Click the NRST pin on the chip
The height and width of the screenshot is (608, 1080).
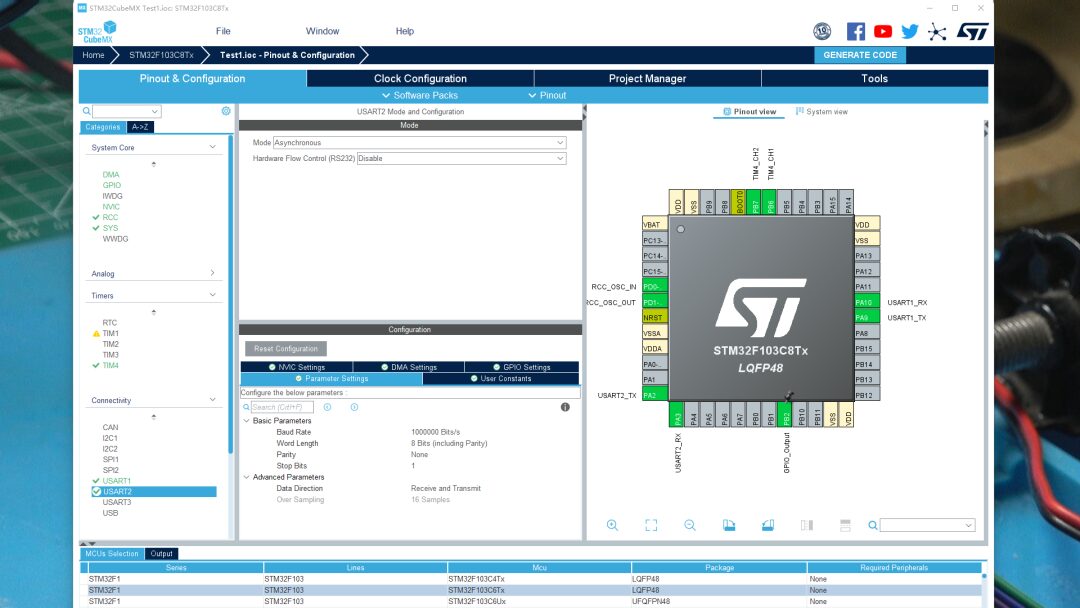click(654, 317)
